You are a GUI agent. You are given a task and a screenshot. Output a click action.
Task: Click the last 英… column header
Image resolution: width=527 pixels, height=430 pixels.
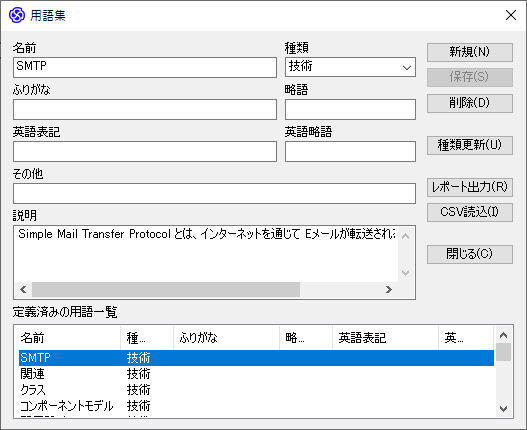(466, 338)
